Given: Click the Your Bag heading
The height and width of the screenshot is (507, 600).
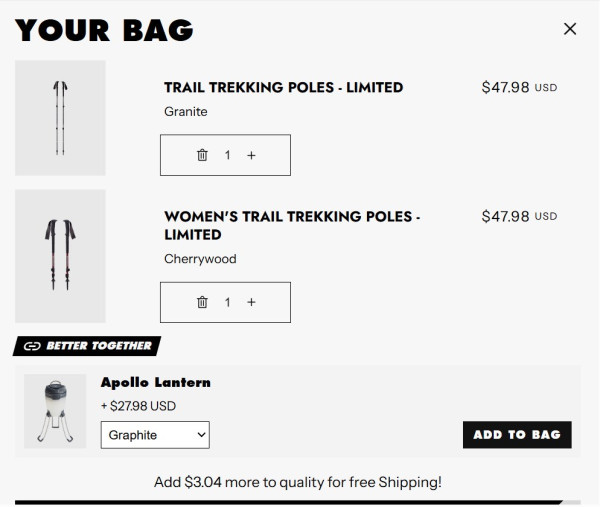Looking at the screenshot, I should tap(104, 30).
